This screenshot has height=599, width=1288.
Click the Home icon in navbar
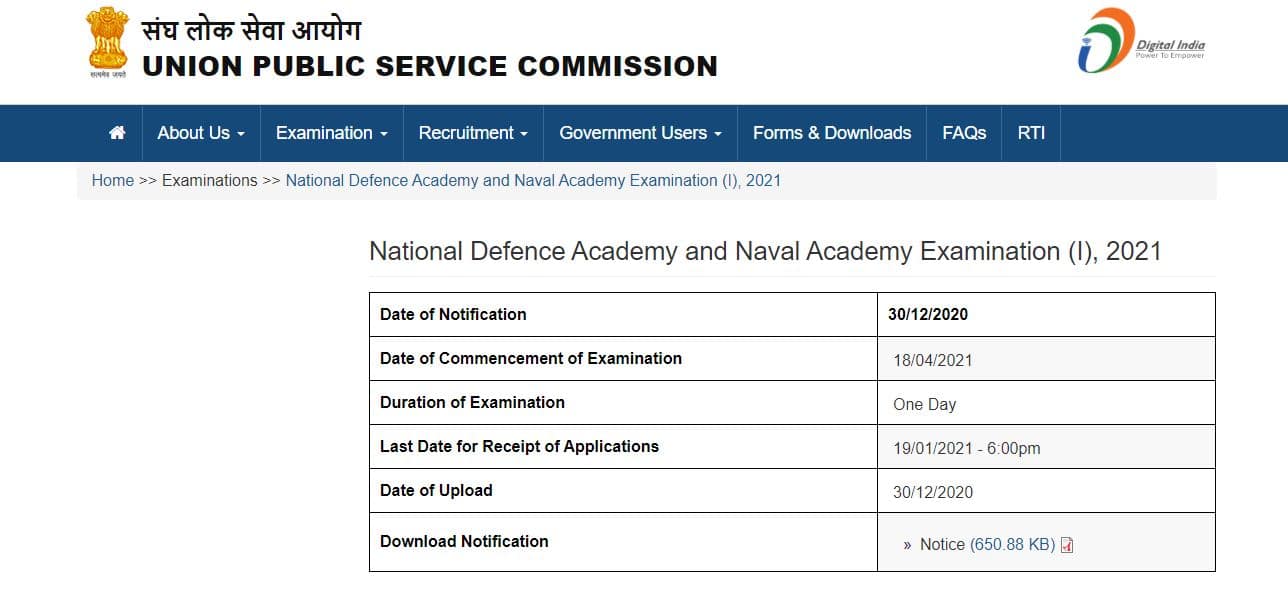pyautogui.click(x=117, y=133)
